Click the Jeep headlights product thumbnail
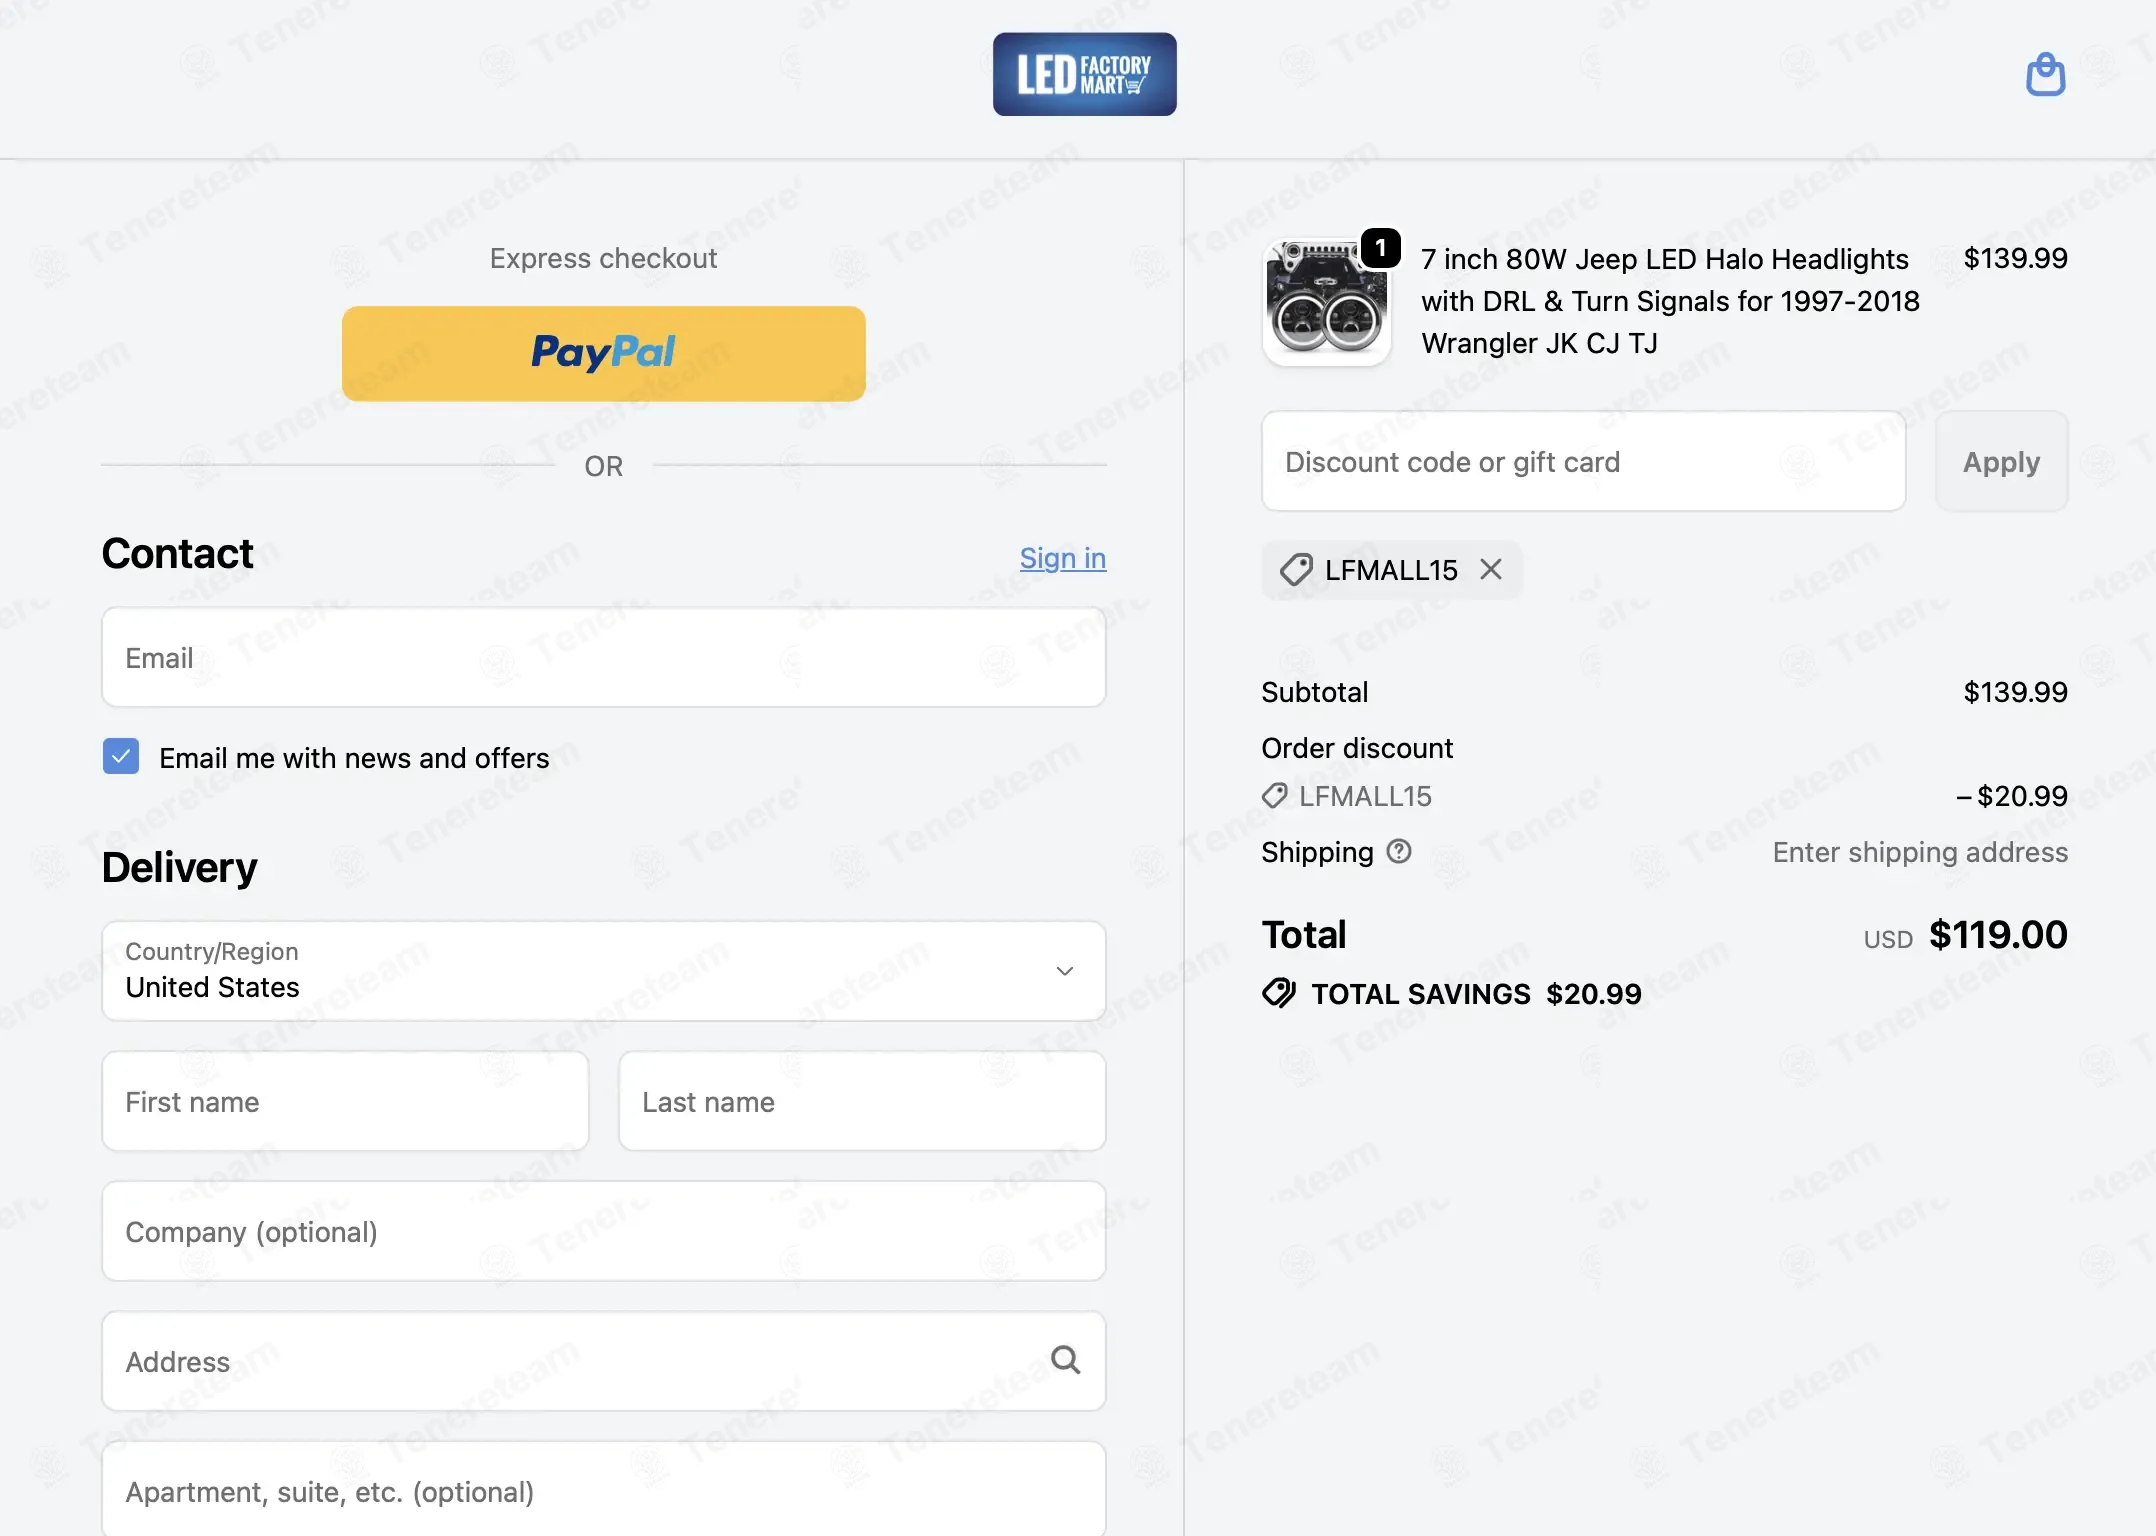This screenshot has height=1536, width=2156. 1326,302
